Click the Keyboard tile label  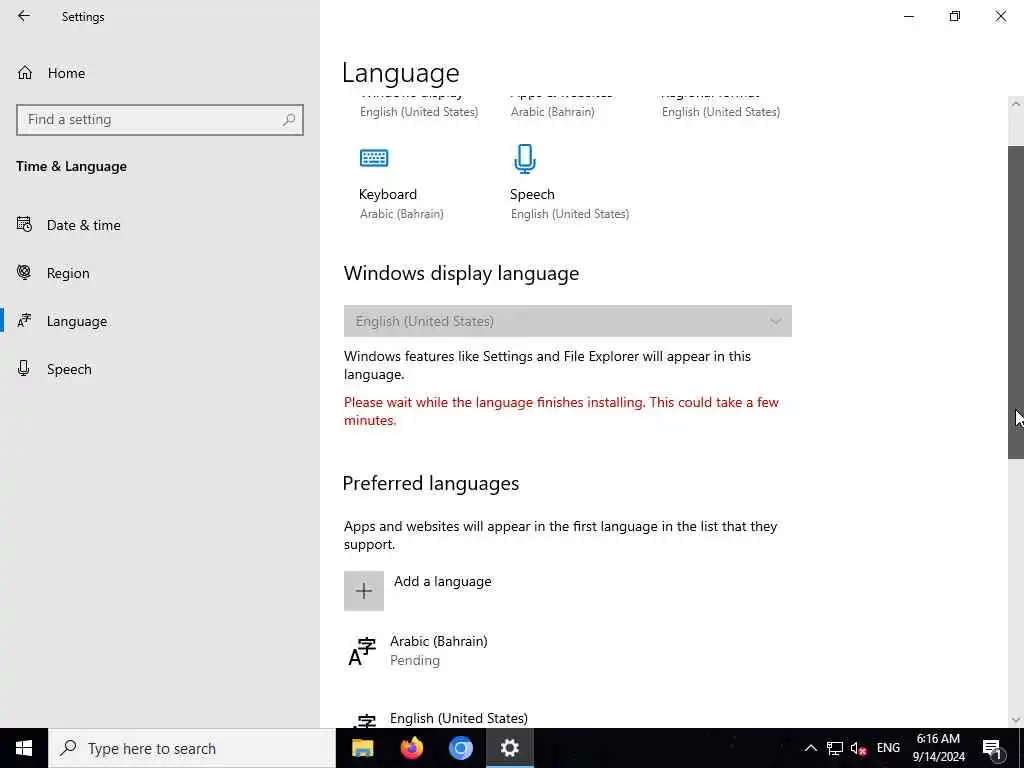(x=388, y=195)
